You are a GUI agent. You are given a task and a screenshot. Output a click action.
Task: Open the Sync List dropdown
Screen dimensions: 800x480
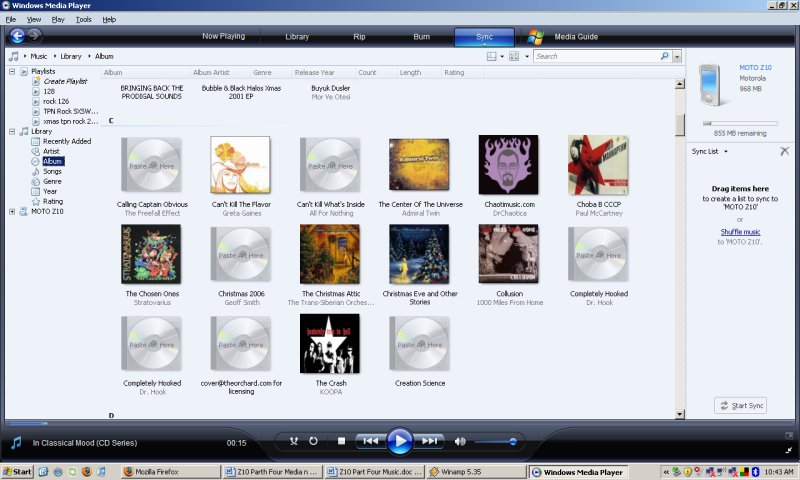point(710,151)
